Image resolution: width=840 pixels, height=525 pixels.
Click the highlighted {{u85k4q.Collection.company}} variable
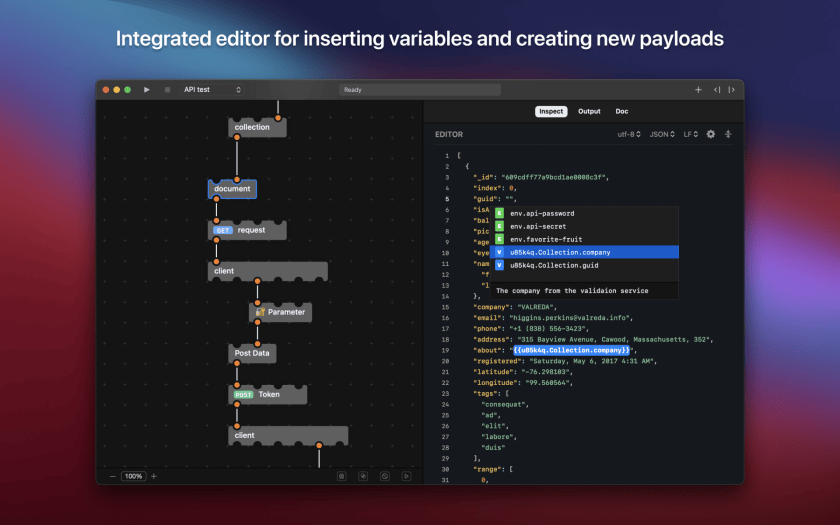[572, 350]
